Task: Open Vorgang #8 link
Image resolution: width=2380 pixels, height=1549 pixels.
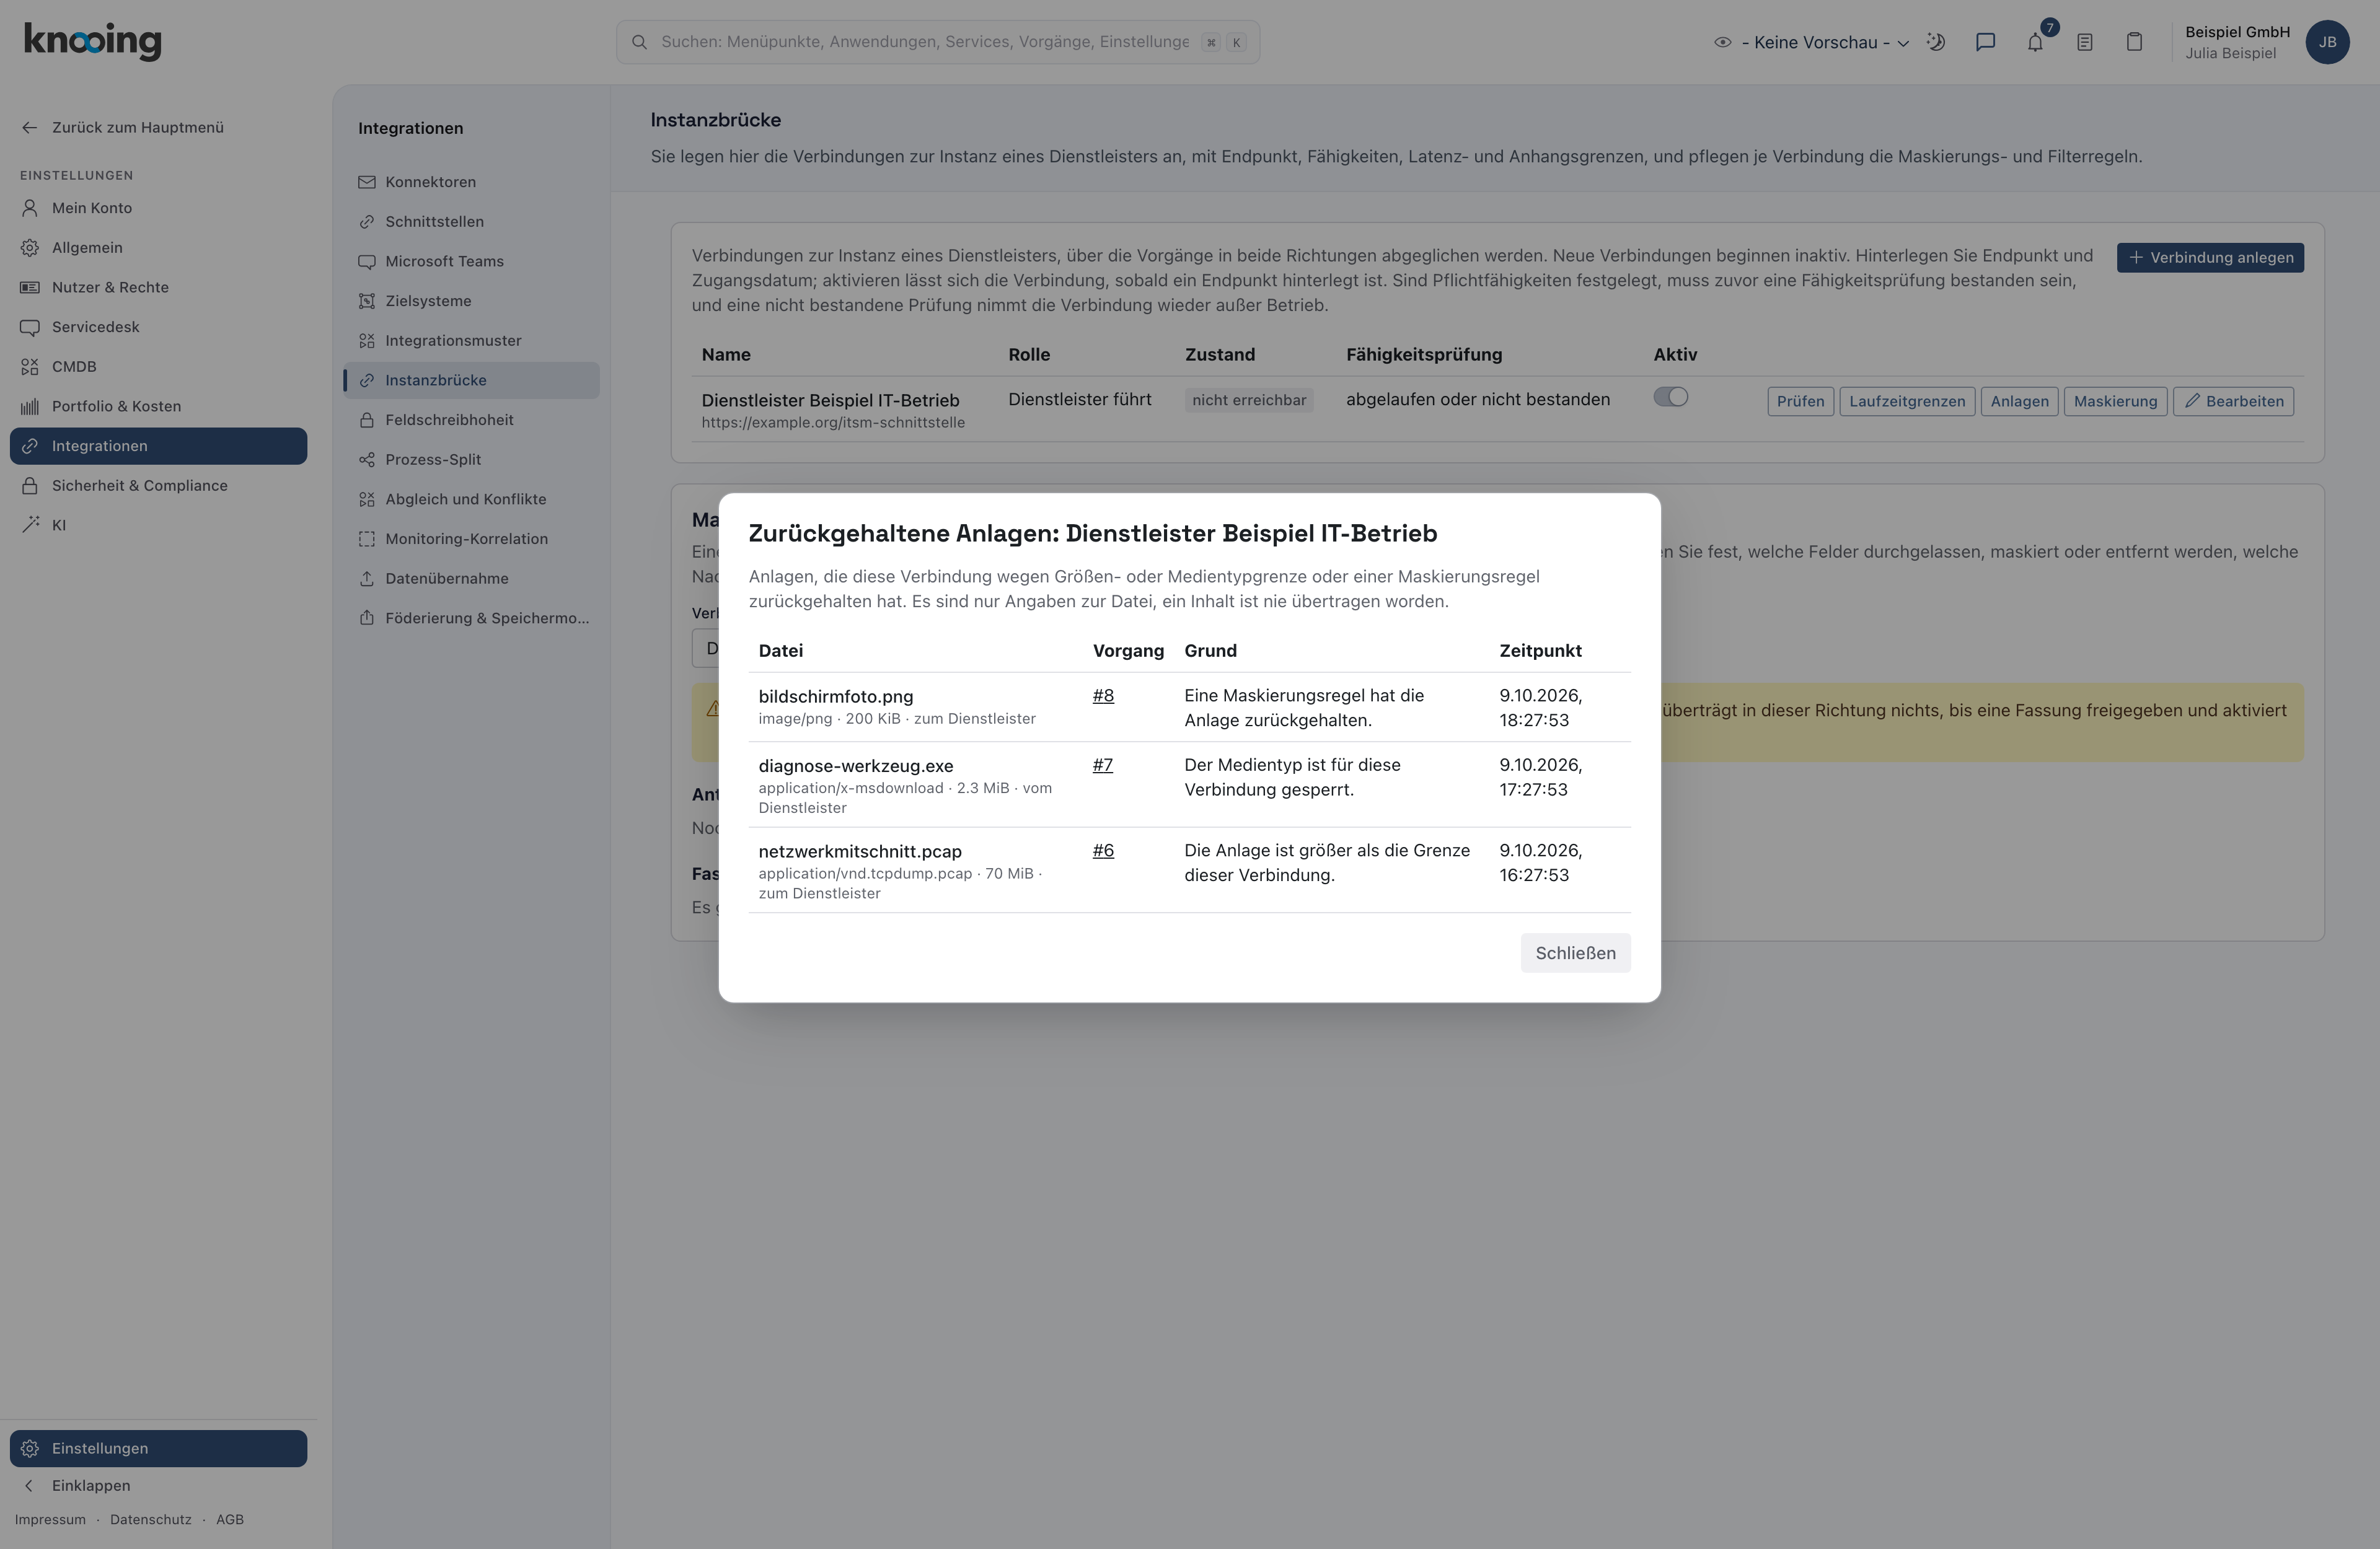Action: click(1103, 696)
